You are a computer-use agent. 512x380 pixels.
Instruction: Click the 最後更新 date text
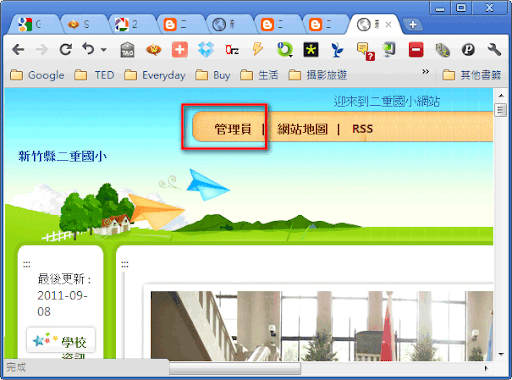[64, 295]
